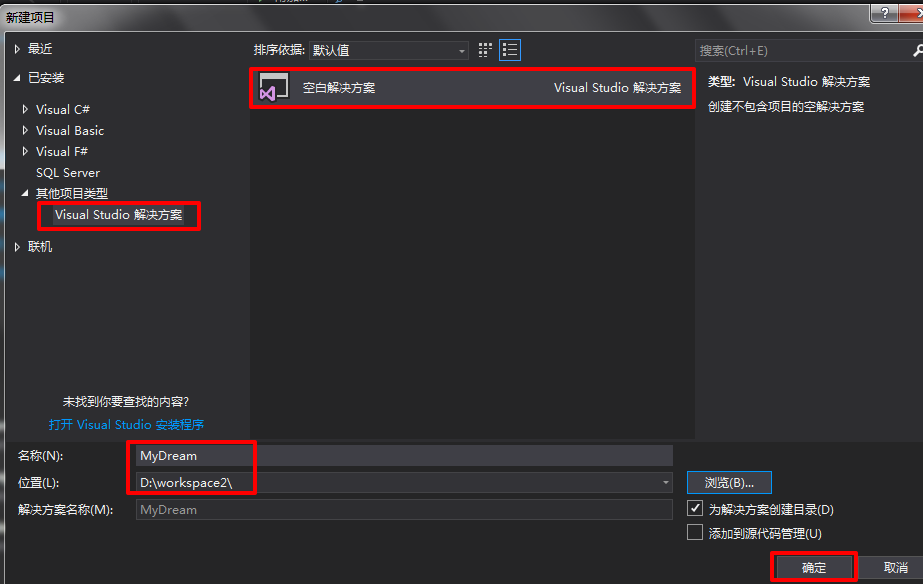The height and width of the screenshot is (584, 923).
Task: Select 其他项目类型 category label
Action: pyautogui.click(x=72, y=194)
